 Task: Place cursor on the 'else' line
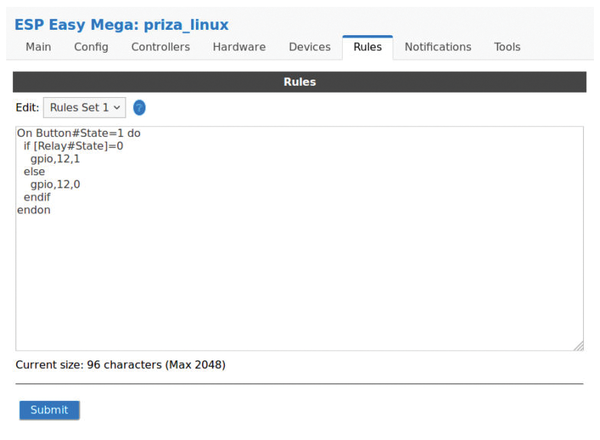(x=34, y=171)
